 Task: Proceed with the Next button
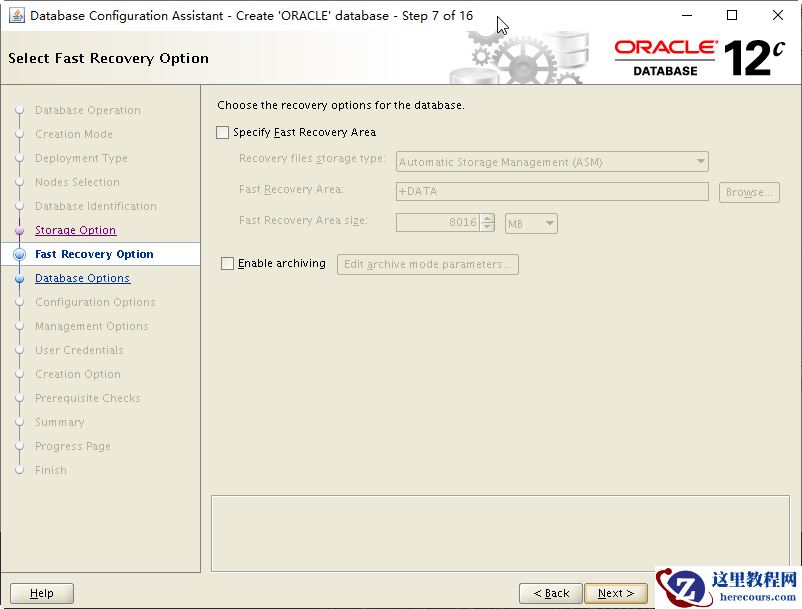pyautogui.click(x=616, y=593)
